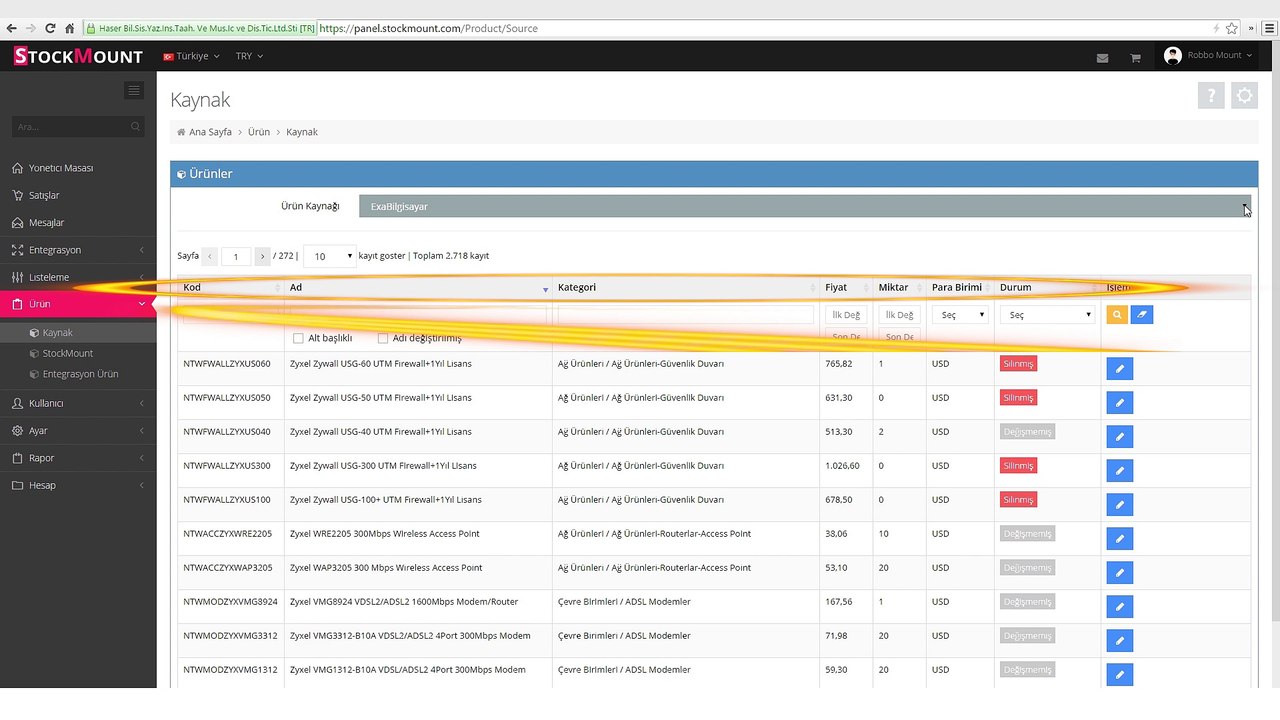The image size is (1280, 720).
Task: Click the Değişmemiş badge for NTWFWALLZYXUS040
Action: click(1027, 432)
